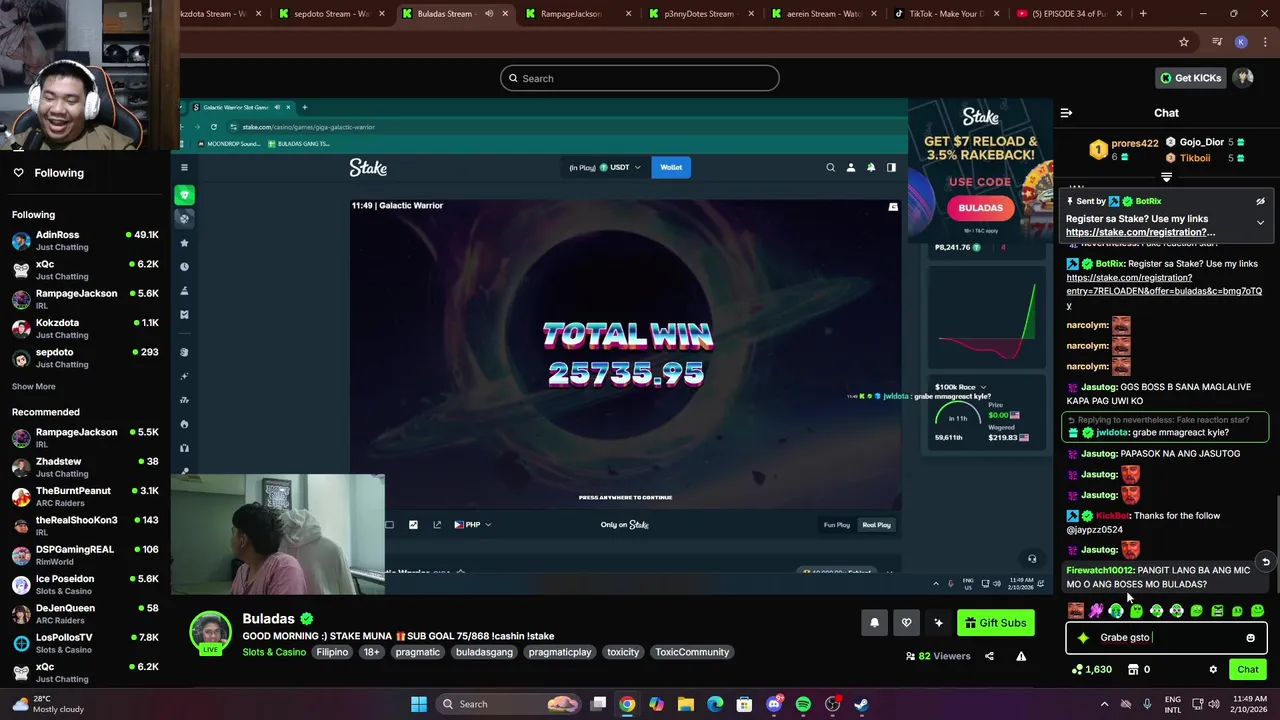Switch to TikTok browser tab
1280x720 pixels.
pos(945,14)
